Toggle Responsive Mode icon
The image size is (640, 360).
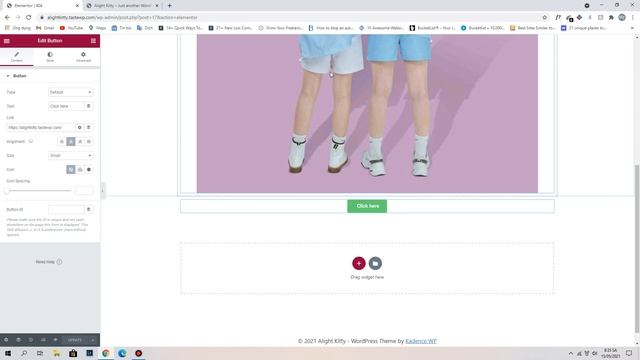(43, 340)
